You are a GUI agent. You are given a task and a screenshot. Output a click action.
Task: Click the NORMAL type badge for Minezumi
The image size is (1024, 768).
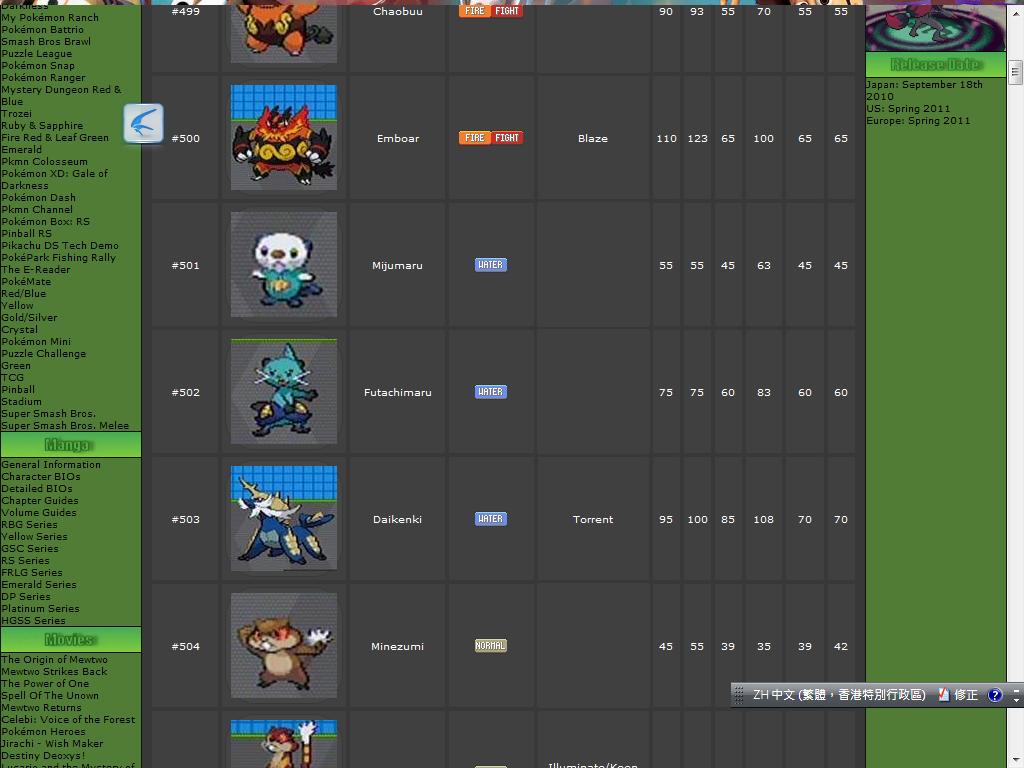pos(490,646)
